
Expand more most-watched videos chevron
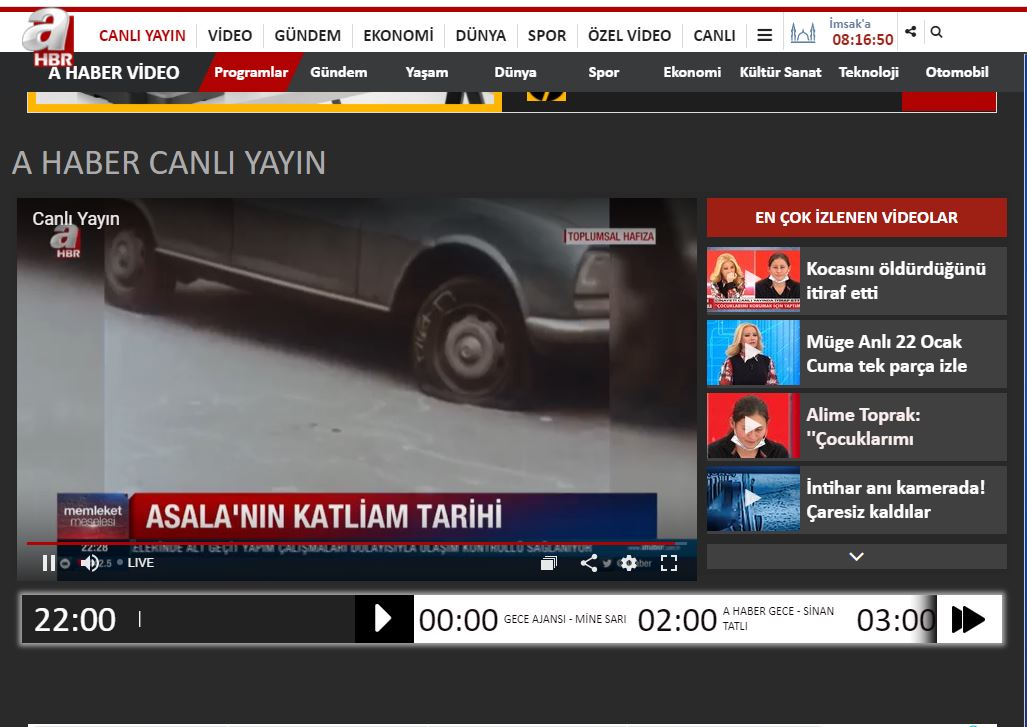tap(856, 557)
